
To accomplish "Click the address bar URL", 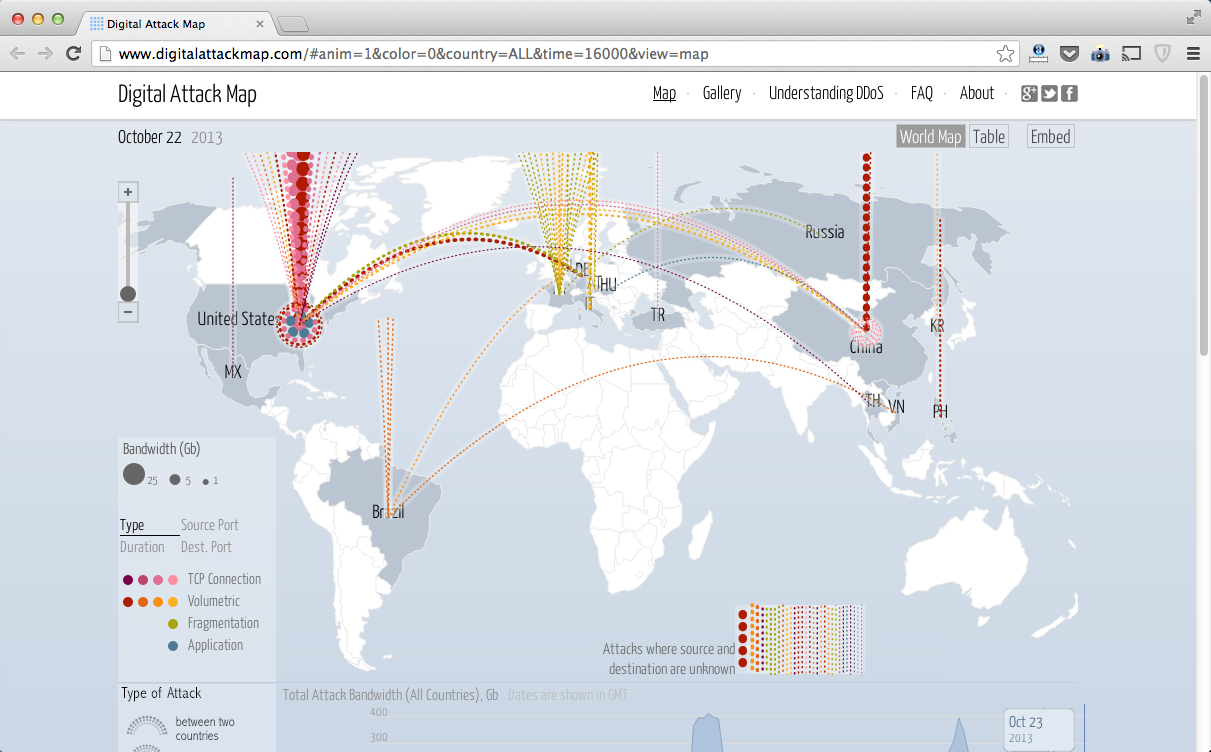I will pyautogui.click(x=414, y=54).
